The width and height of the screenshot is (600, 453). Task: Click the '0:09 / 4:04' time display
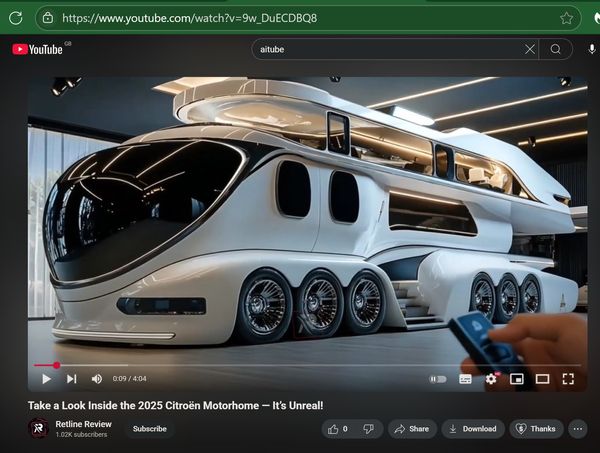pyautogui.click(x=129, y=379)
